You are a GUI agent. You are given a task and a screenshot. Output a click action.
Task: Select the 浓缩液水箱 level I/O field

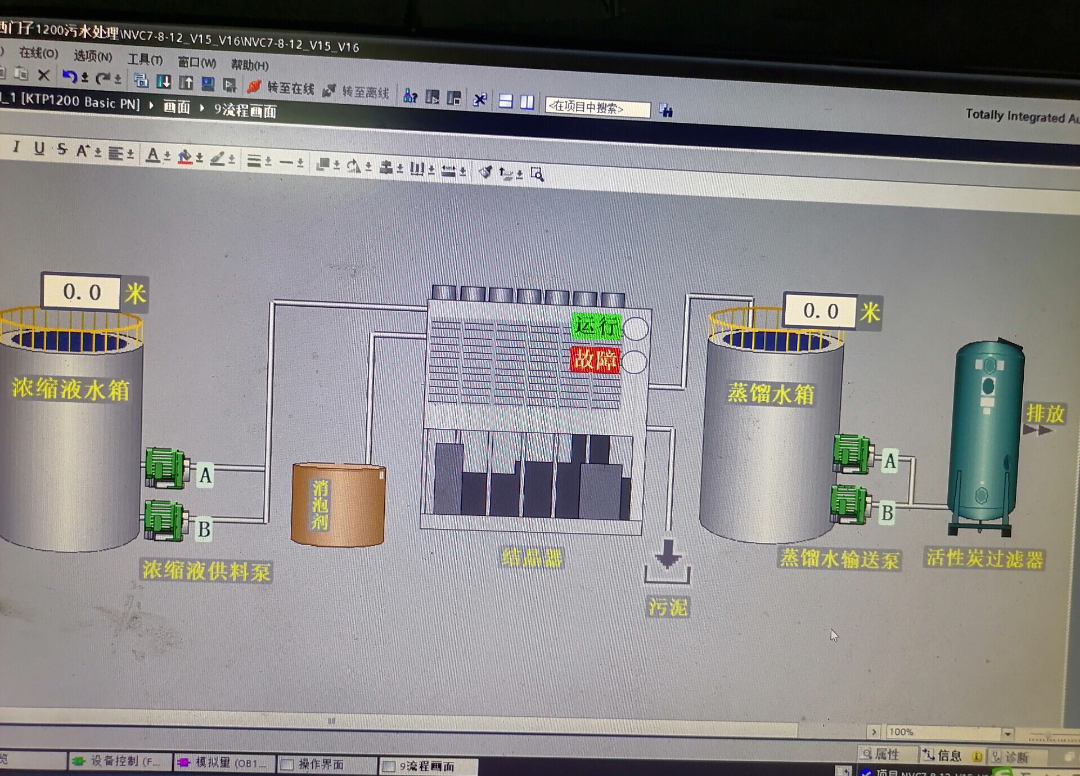click(82, 292)
